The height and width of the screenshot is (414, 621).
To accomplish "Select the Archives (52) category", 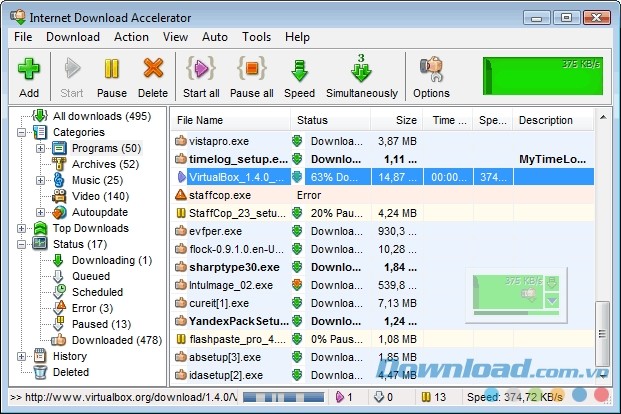I will [105, 164].
